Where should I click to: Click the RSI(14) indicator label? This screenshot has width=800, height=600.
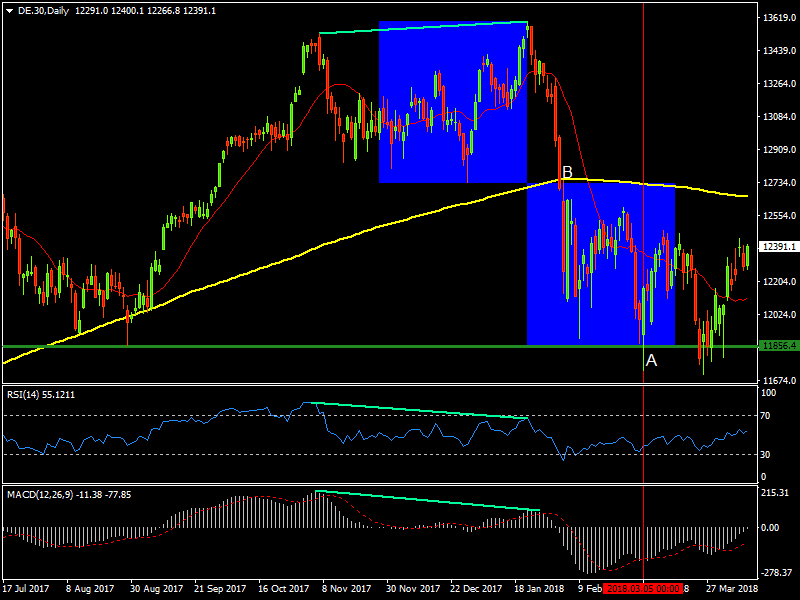[x=27, y=395]
